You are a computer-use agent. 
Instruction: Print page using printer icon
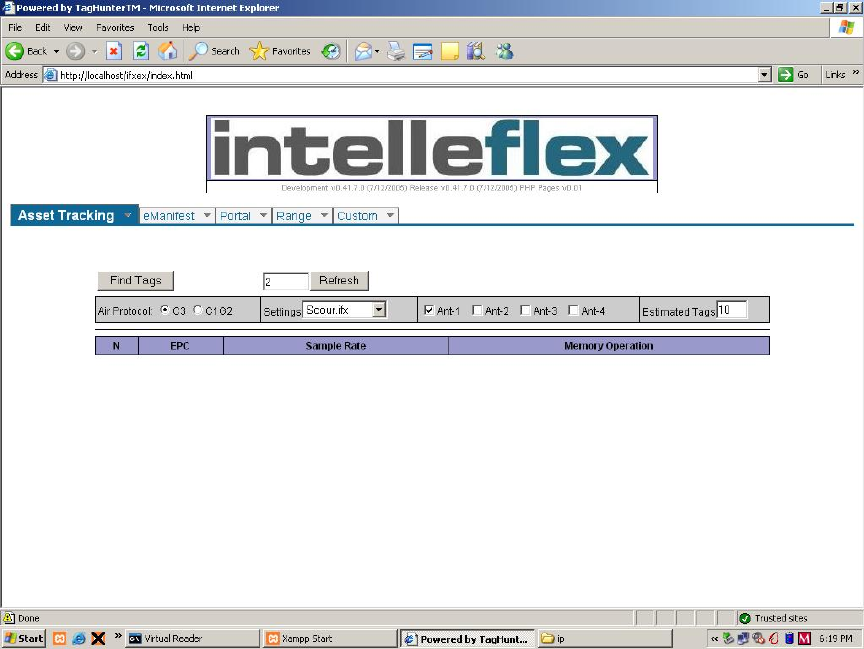pos(396,51)
